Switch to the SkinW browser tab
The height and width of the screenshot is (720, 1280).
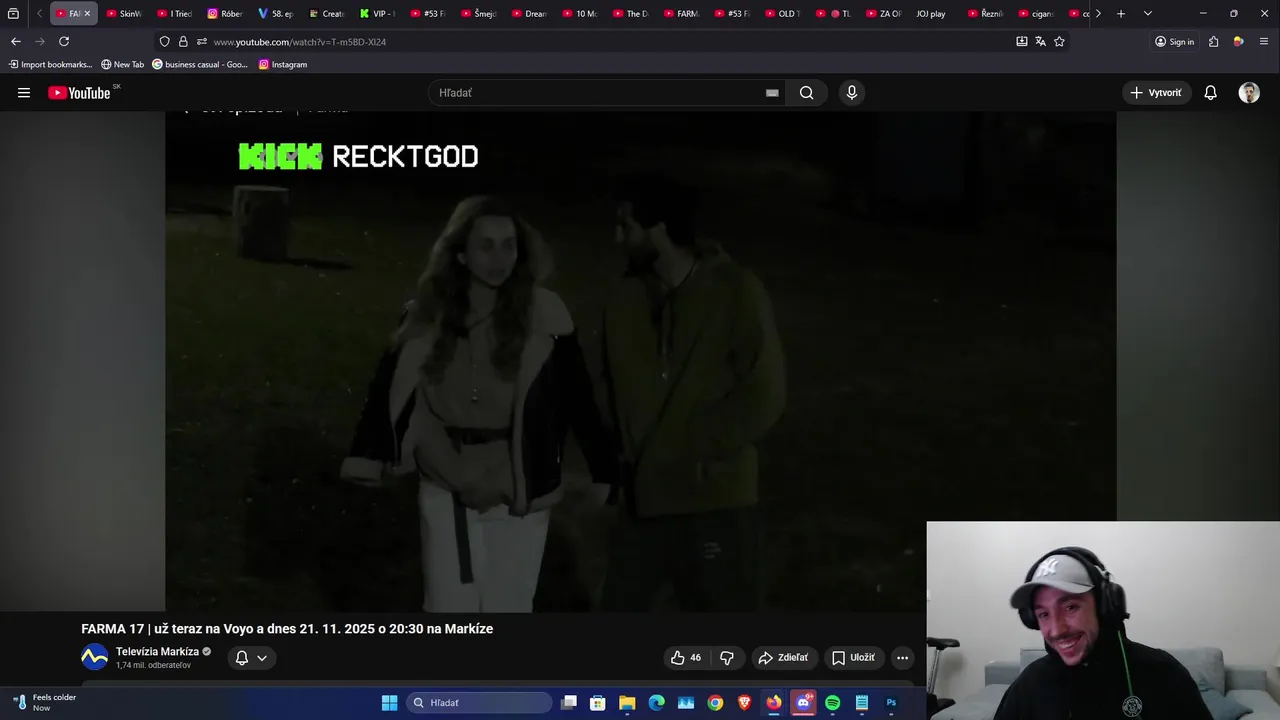125,14
